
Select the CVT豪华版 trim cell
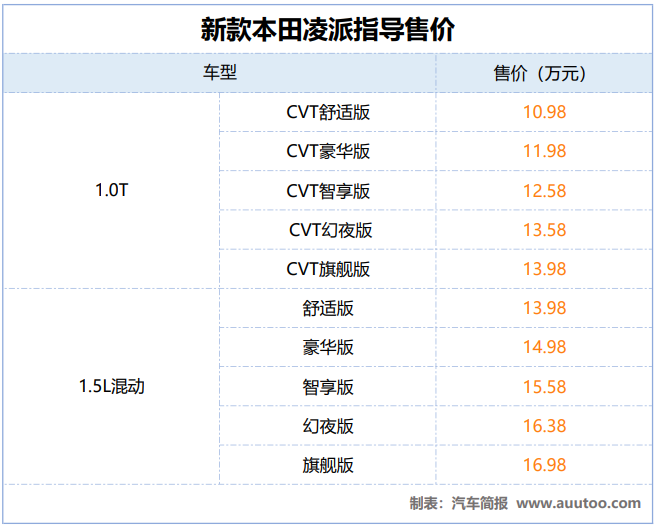coord(328,151)
